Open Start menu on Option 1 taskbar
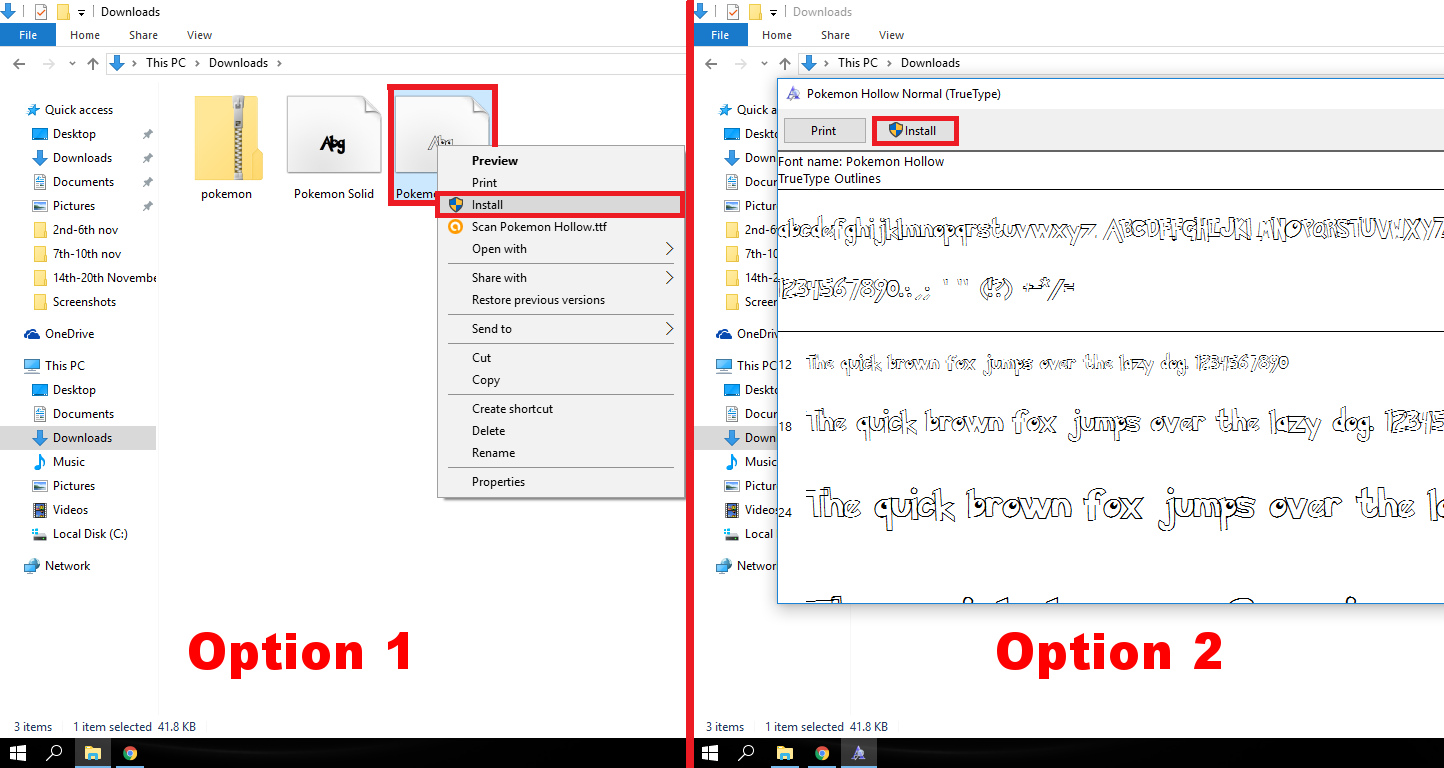1444x768 pixels. click(x=18, y=753)
